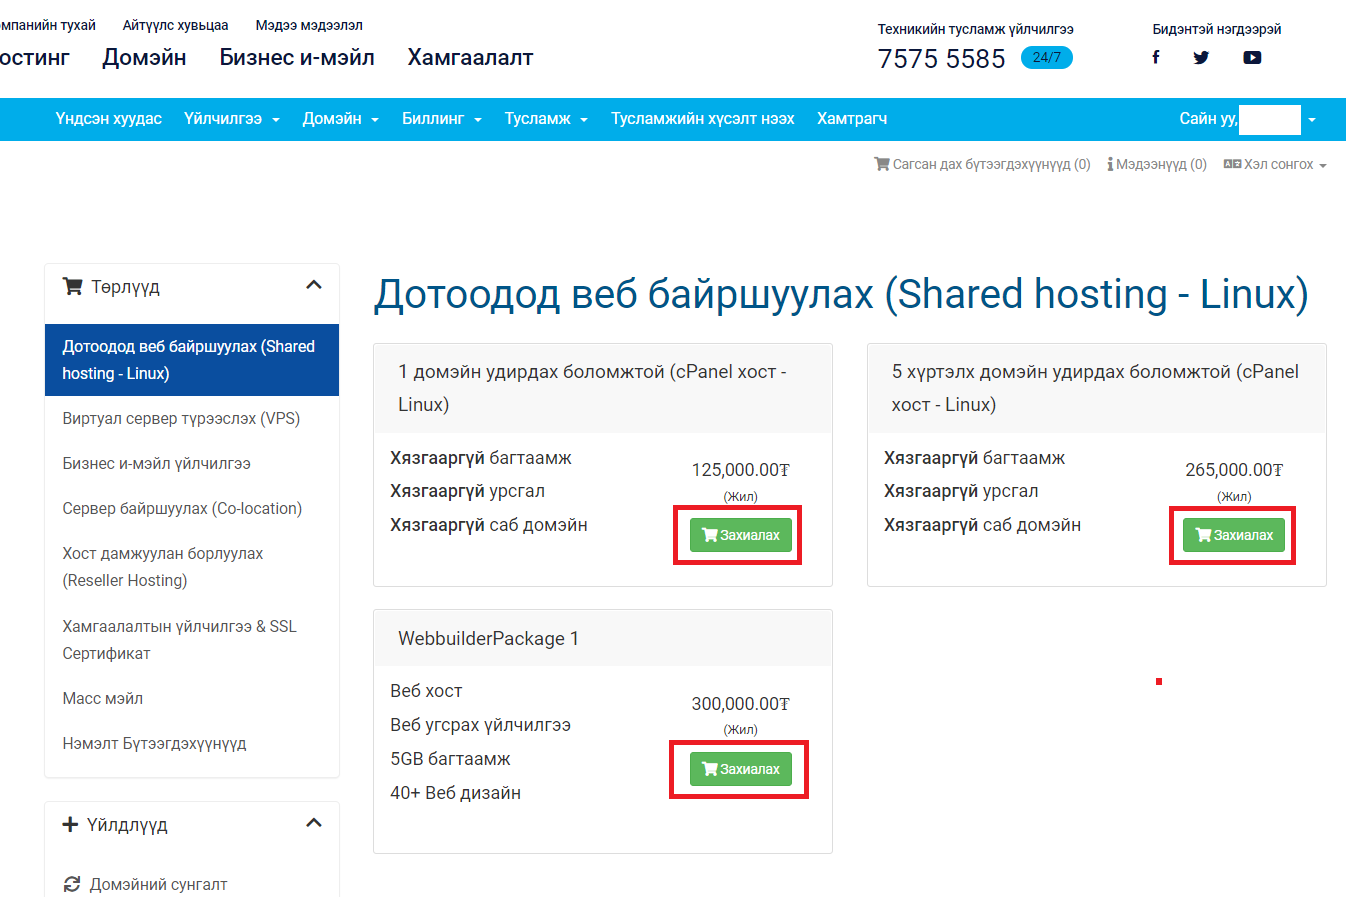Screen dimensions: 1346x897
Task: Collapse the Төрлүүд panel chevron
Action: click(314, 285)
